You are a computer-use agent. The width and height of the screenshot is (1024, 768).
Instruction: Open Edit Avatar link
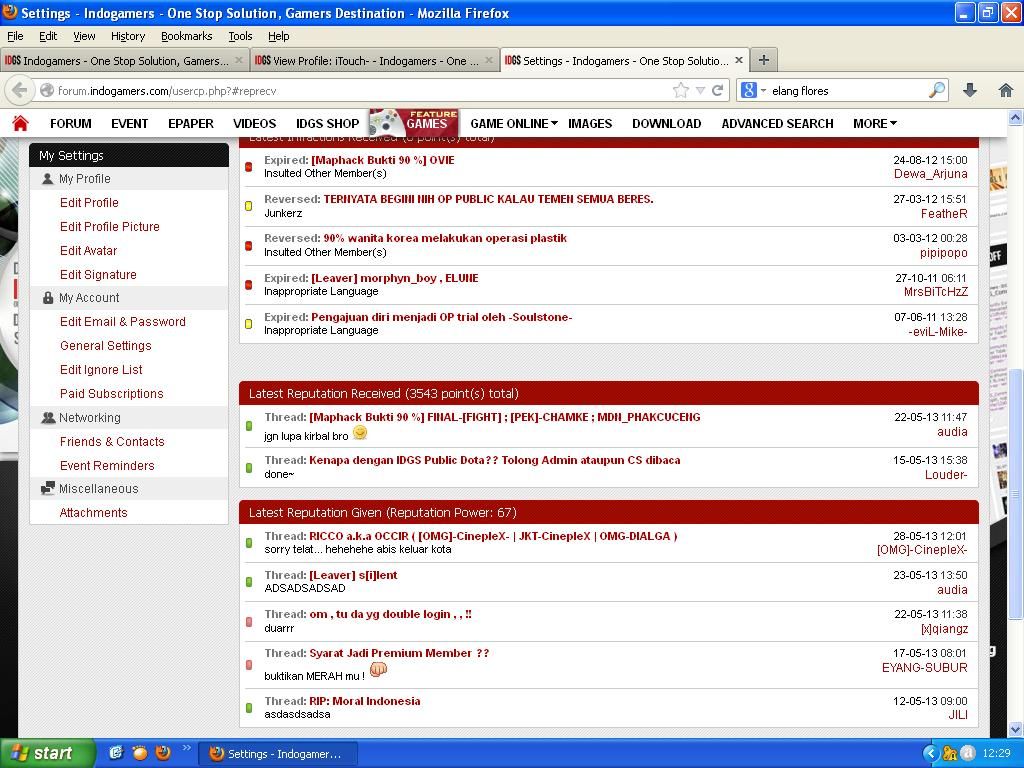coord(89,250)
